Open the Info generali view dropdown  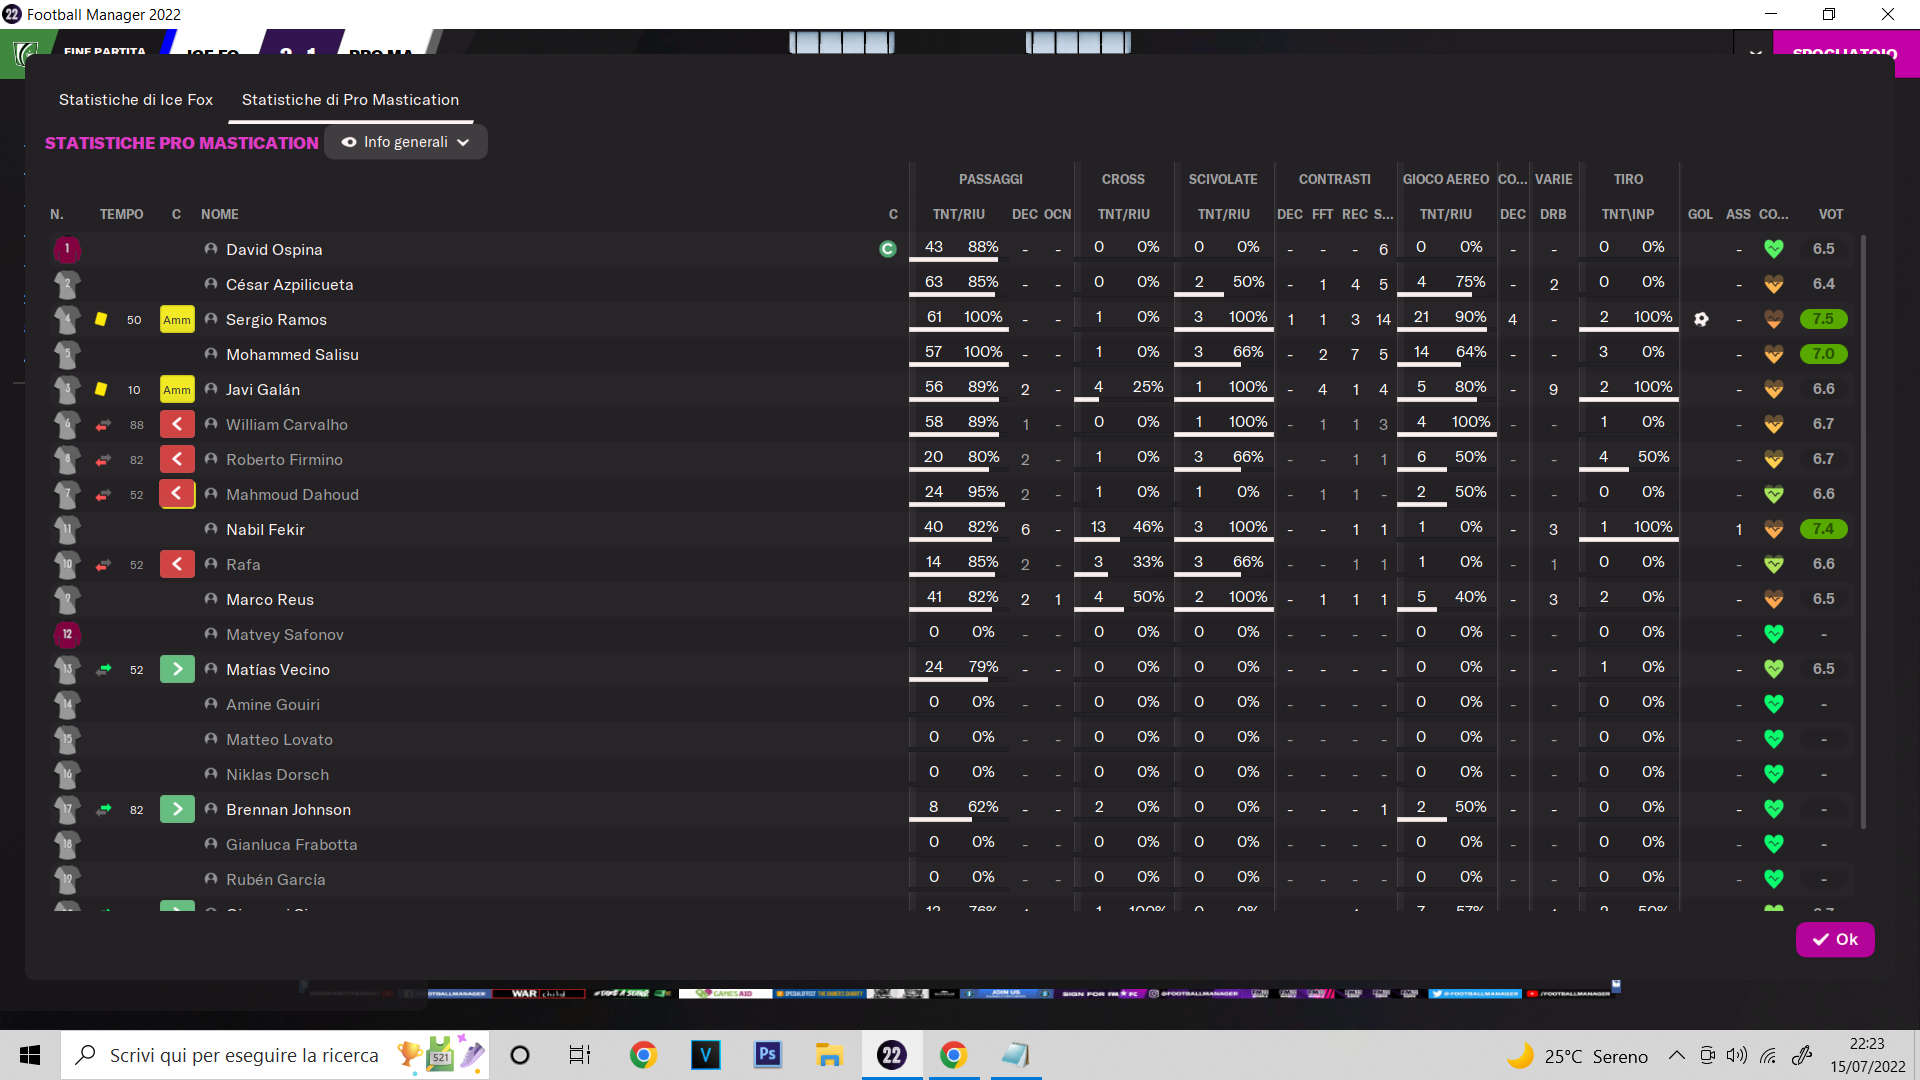[x=406, y=142]
